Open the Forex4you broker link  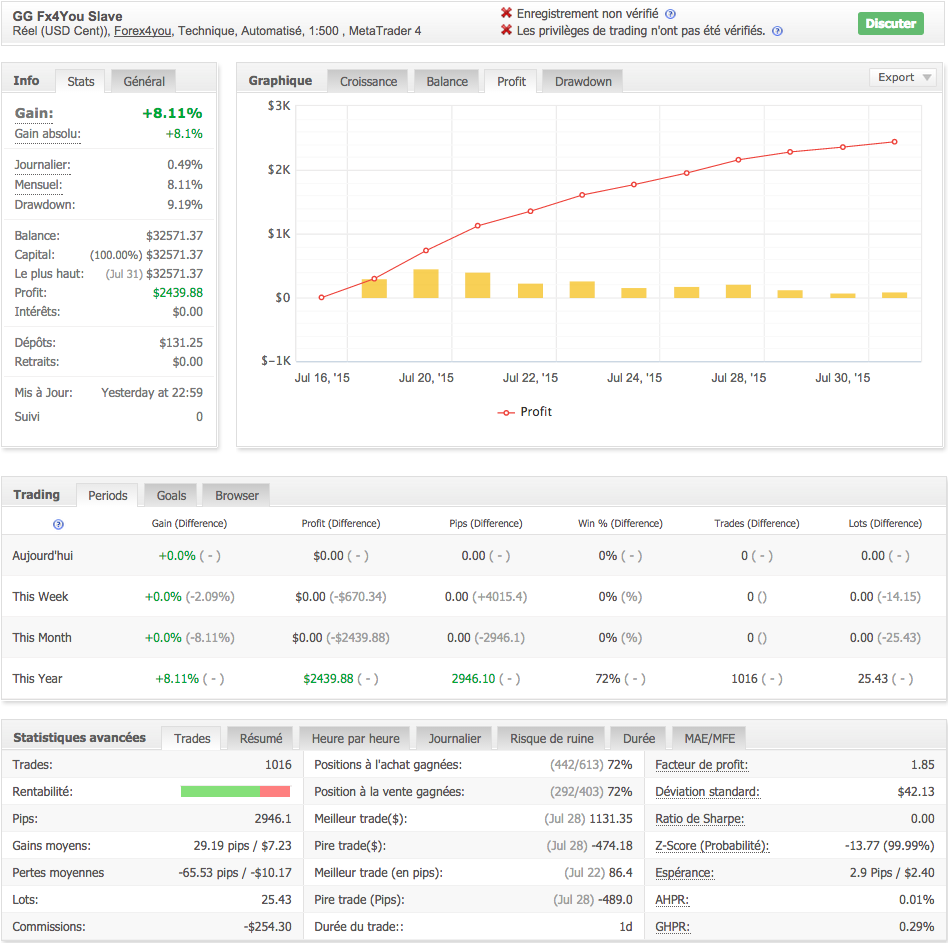142,31
